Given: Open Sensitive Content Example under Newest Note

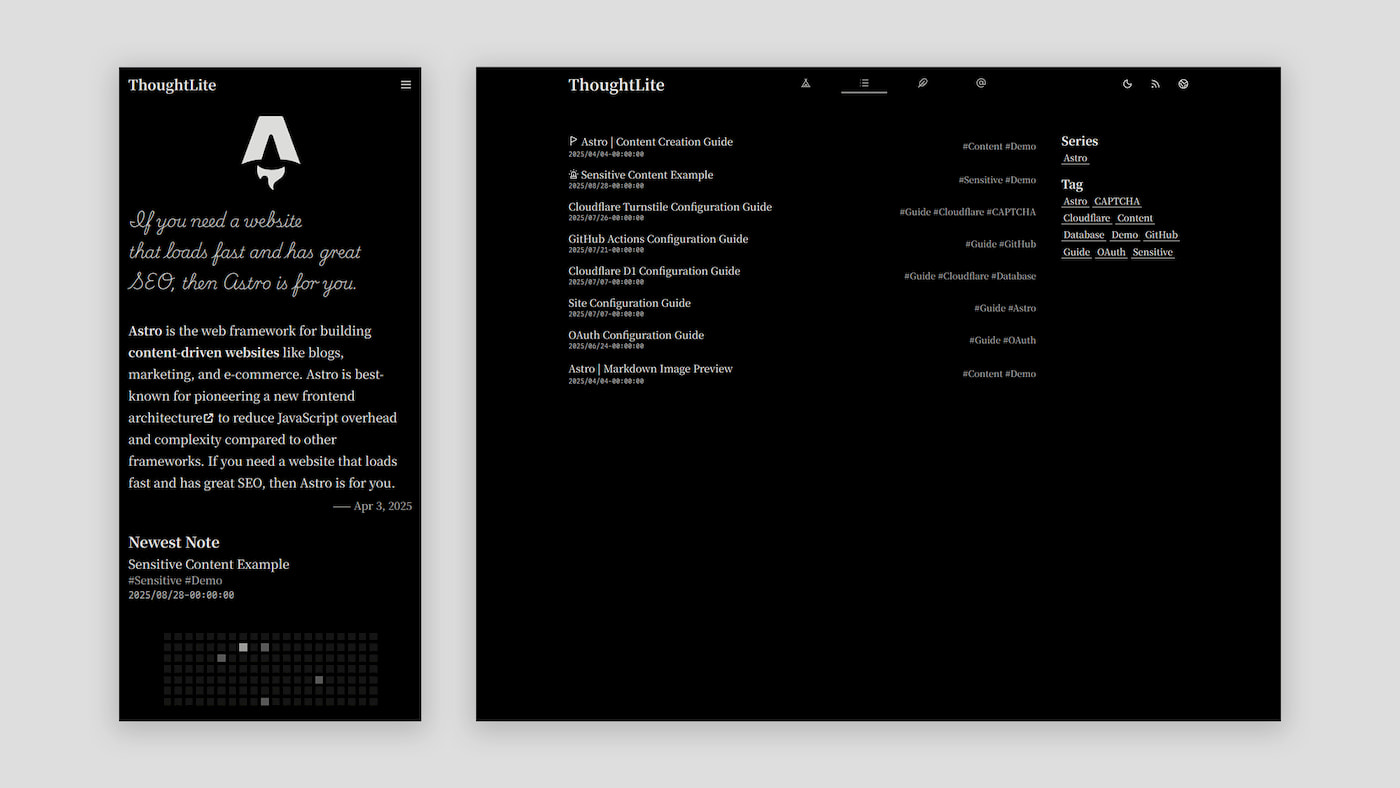Looking at the screenshot, I should [x=208, y=564].
